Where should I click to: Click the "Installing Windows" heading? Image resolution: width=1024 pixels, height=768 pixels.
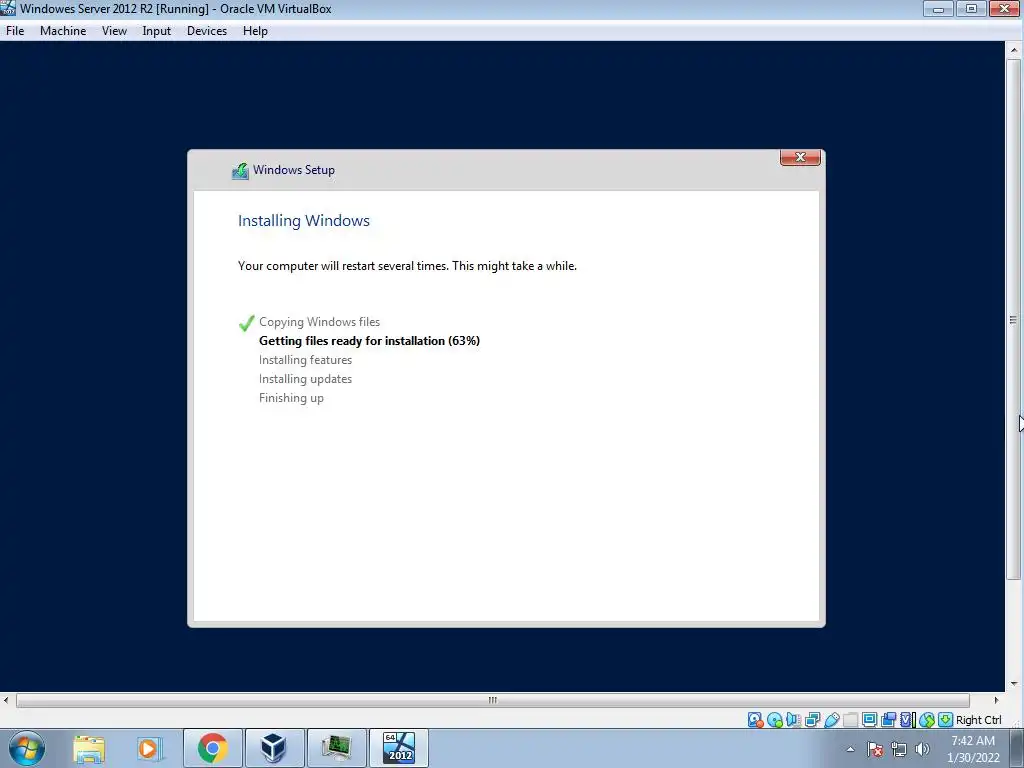(x=304, y=221)
